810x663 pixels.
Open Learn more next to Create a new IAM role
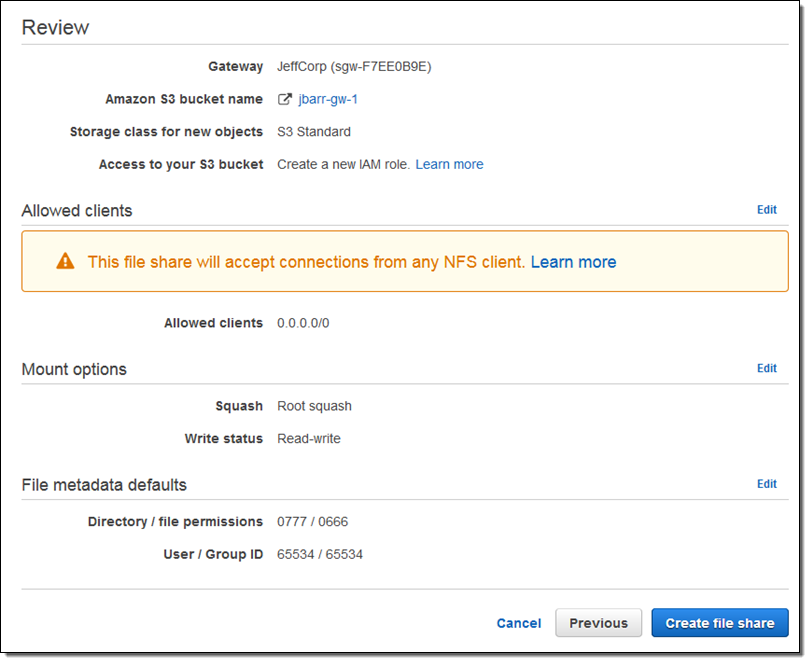[449, 164]
